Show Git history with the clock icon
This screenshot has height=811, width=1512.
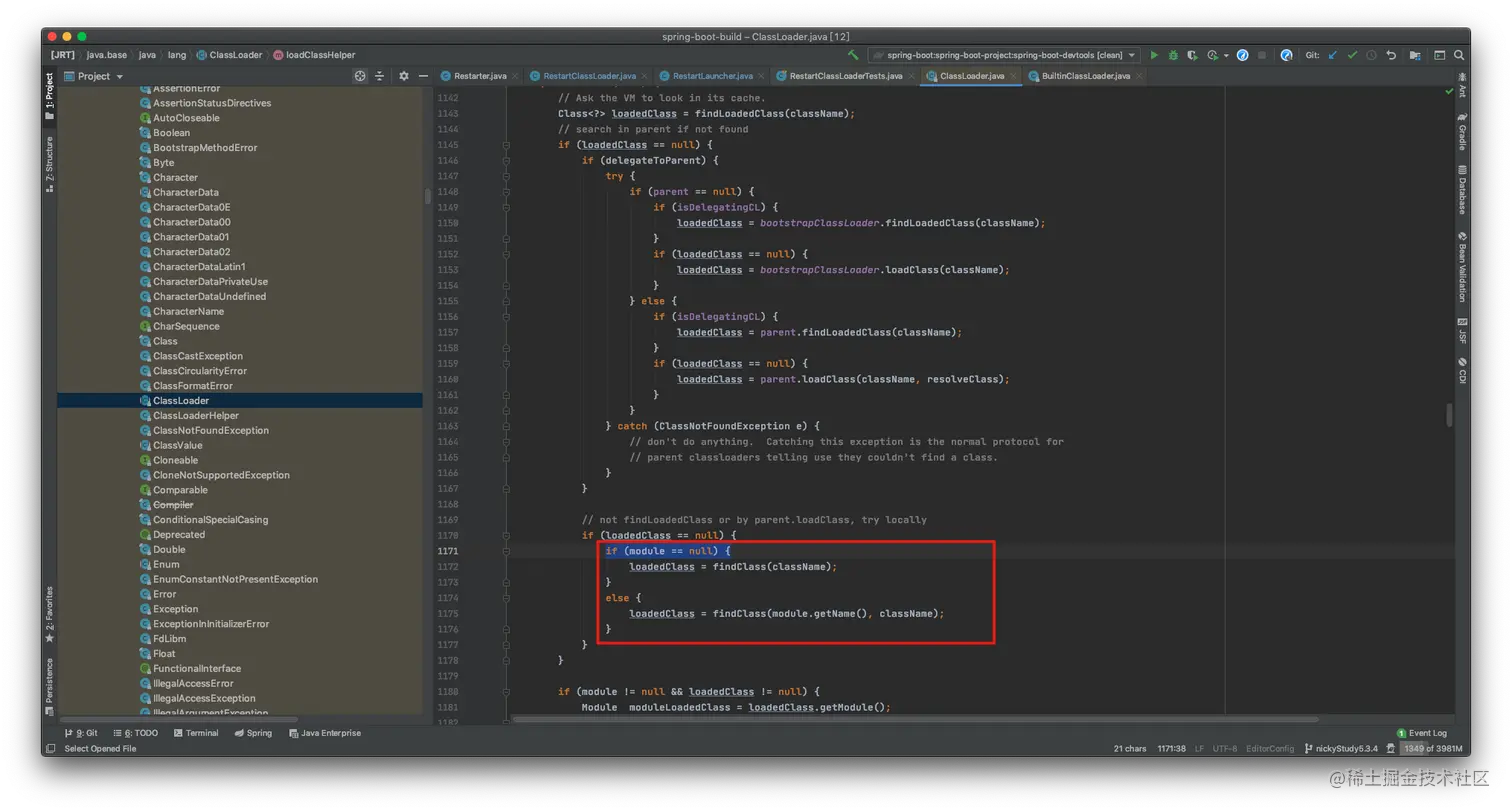1371,55
